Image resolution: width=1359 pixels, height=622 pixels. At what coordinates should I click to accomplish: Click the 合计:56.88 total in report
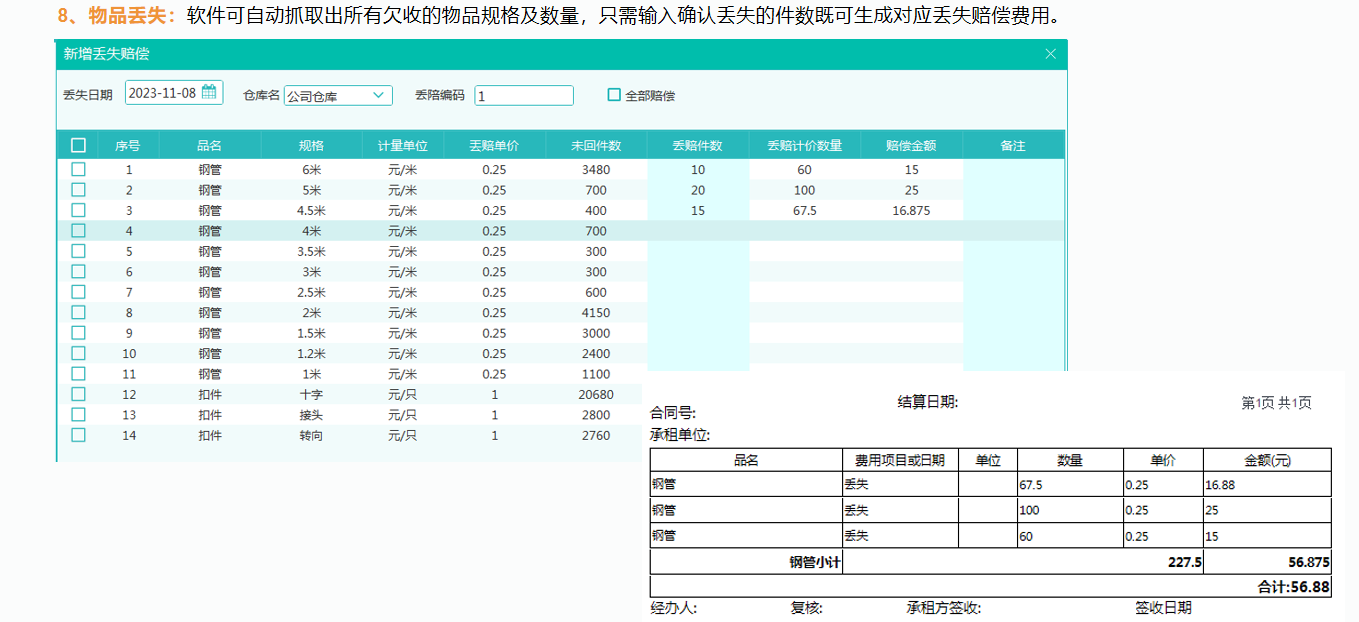[x=1293, y=587]
